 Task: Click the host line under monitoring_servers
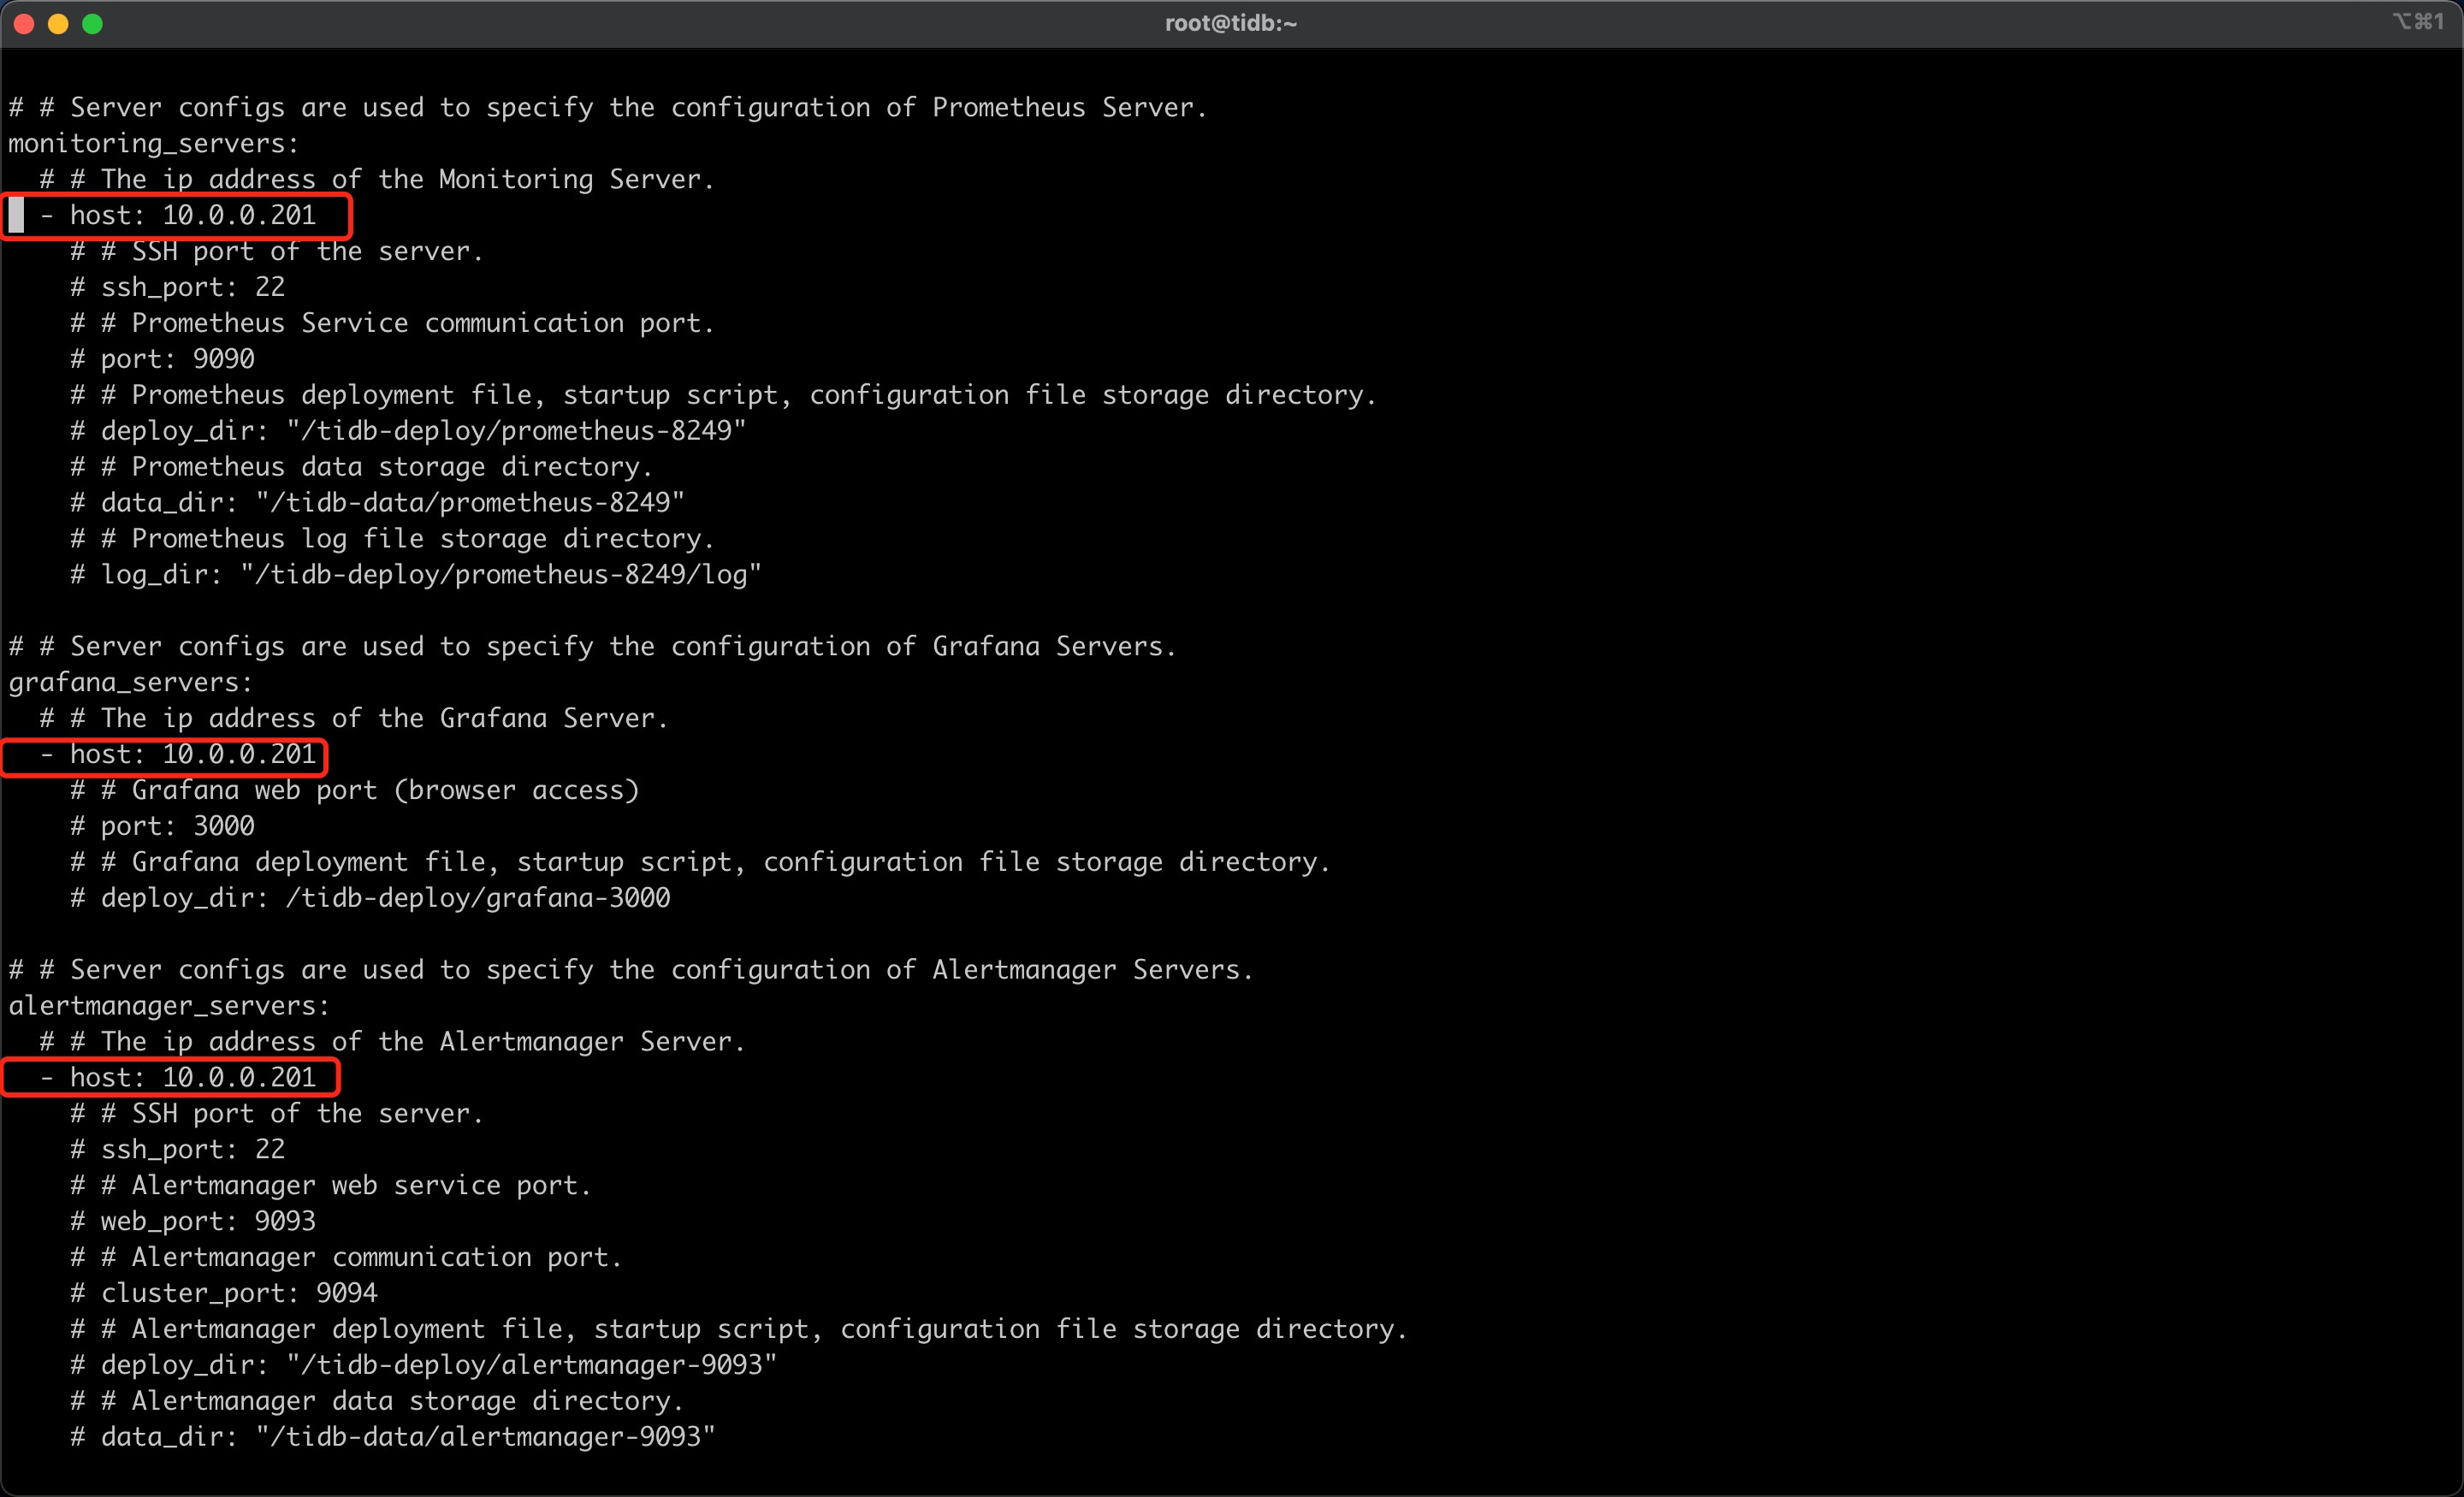coord(177,215)
